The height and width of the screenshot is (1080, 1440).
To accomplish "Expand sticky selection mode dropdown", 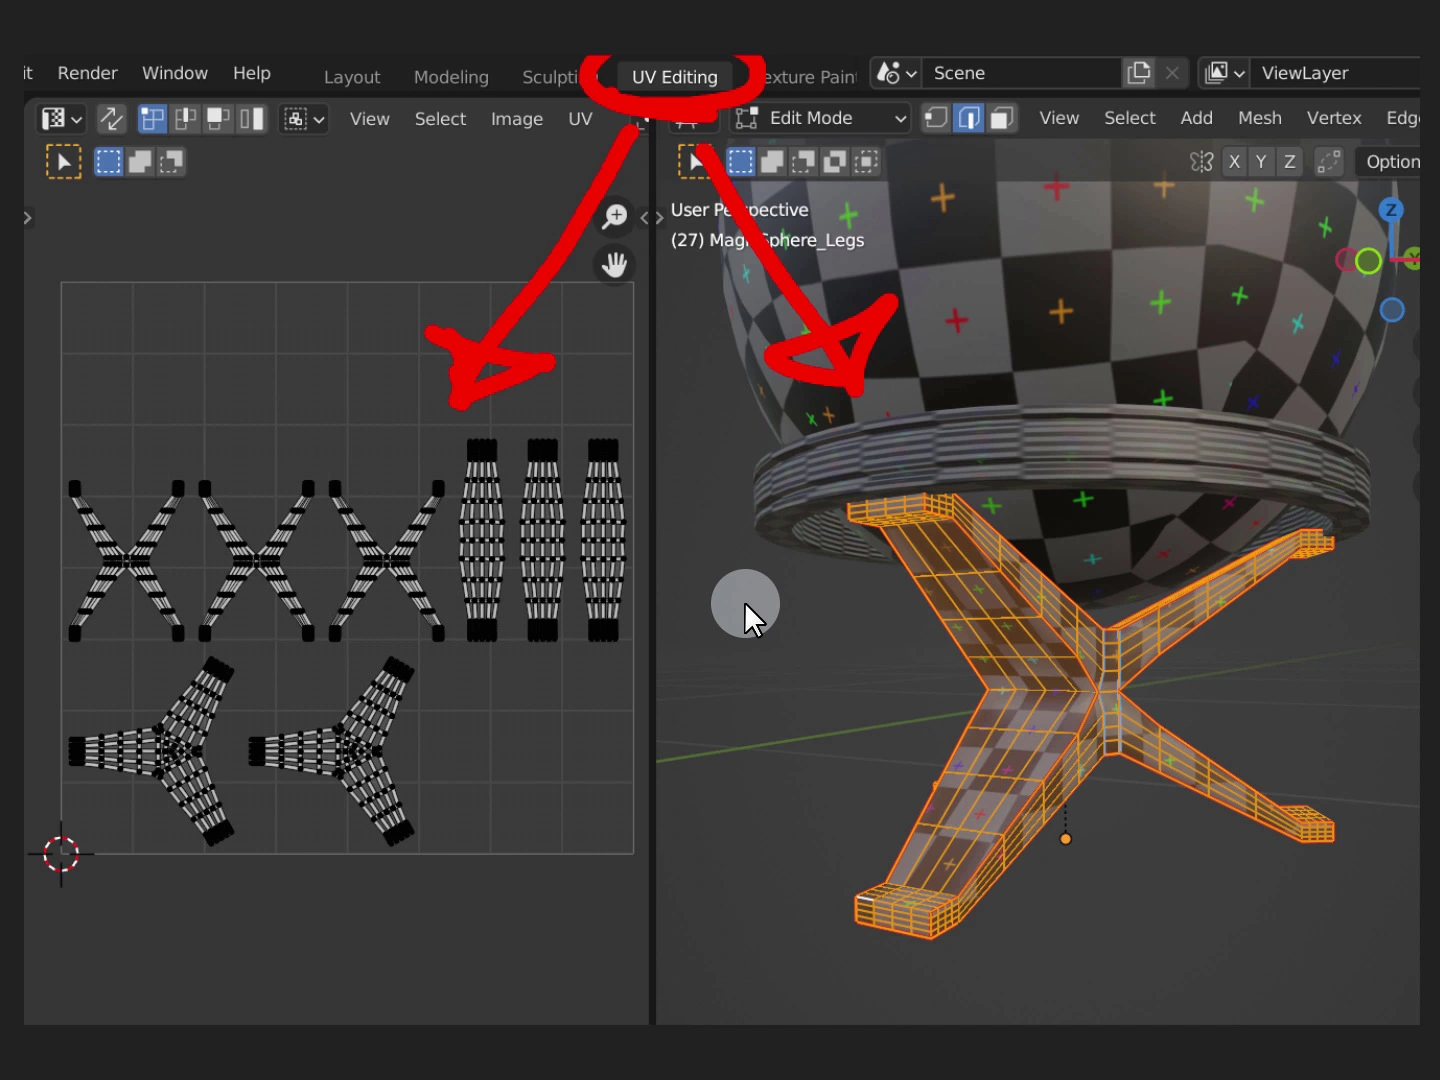I will coord(304,119).
